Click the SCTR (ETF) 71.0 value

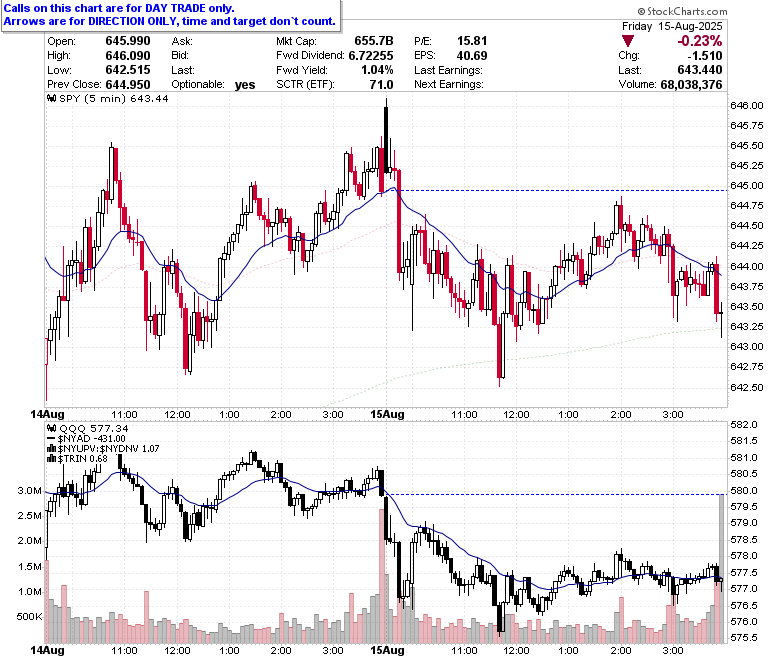coord(382,85)
